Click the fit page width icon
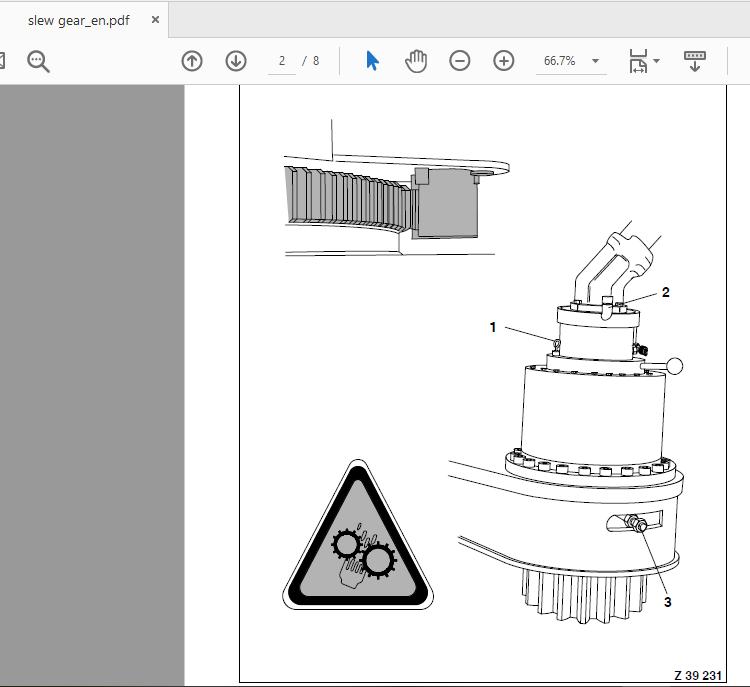The image size is (750, 687). pos(638,61)
